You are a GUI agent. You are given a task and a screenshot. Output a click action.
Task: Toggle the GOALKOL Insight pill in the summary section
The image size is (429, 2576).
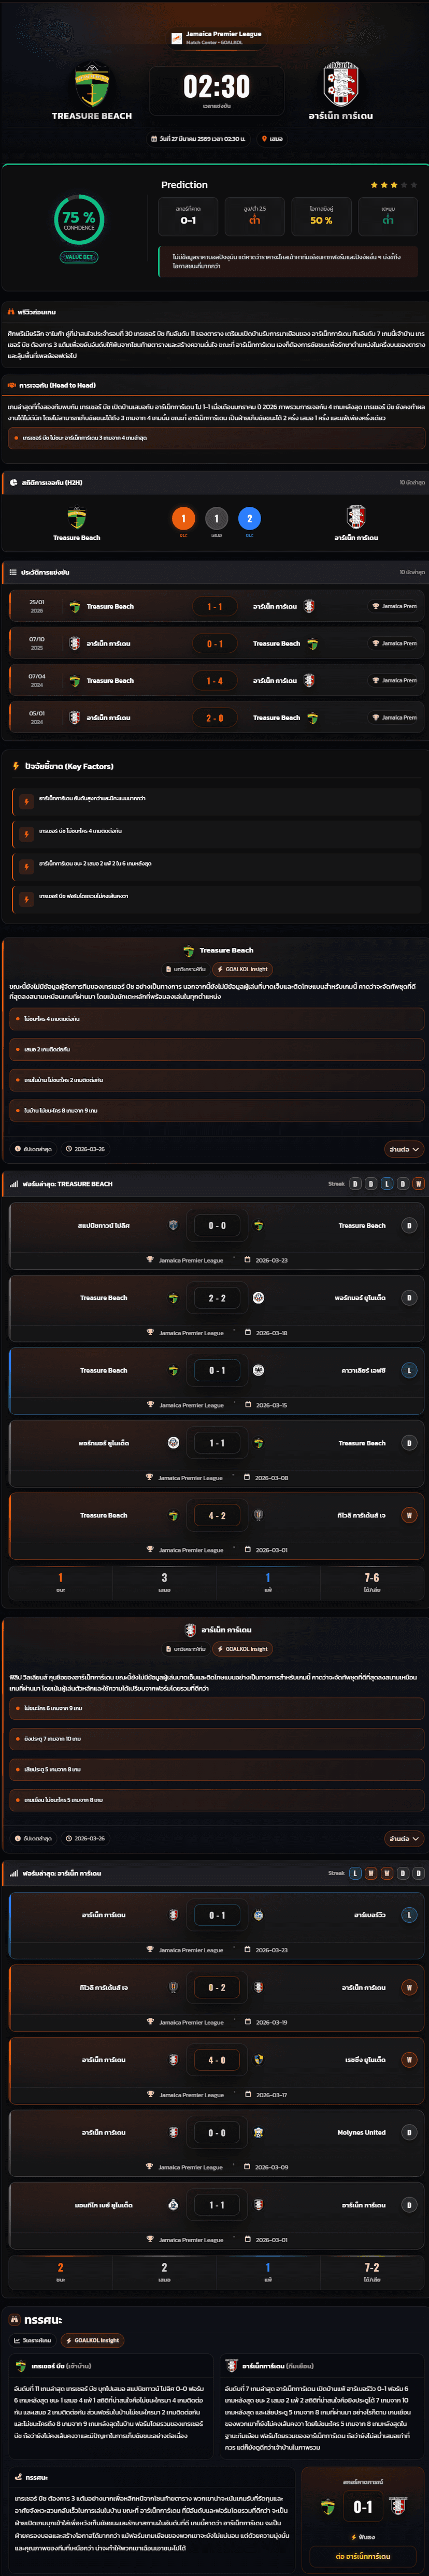[92, 2340]
